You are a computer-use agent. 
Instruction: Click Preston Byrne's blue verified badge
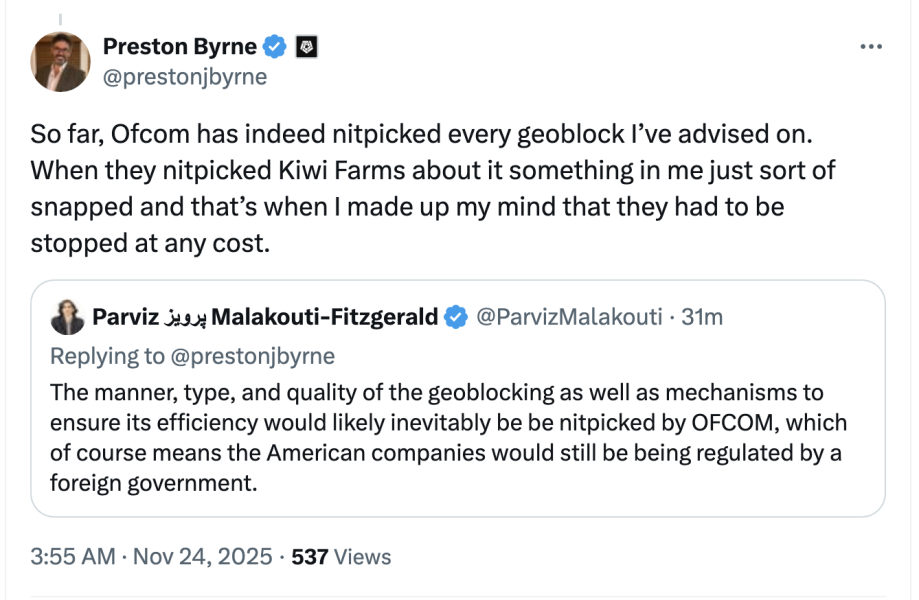click(x=275, y=47)
